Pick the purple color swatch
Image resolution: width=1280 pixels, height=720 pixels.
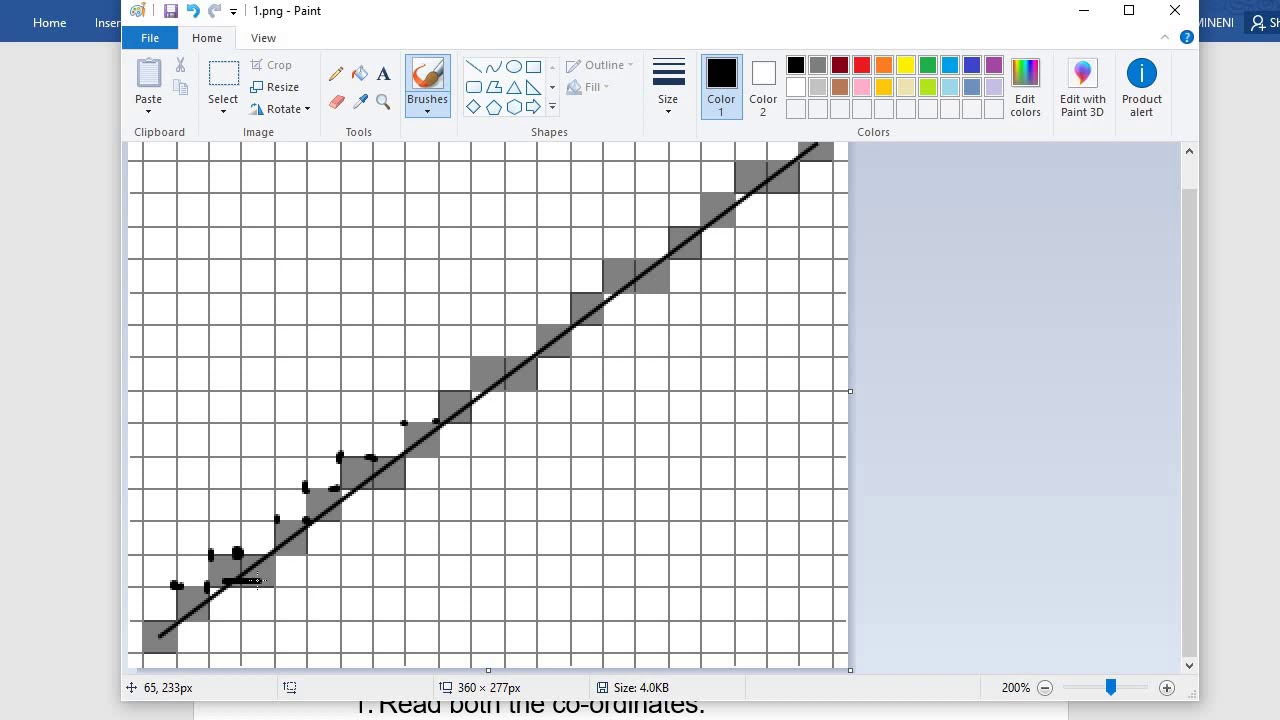pos(994,66)
